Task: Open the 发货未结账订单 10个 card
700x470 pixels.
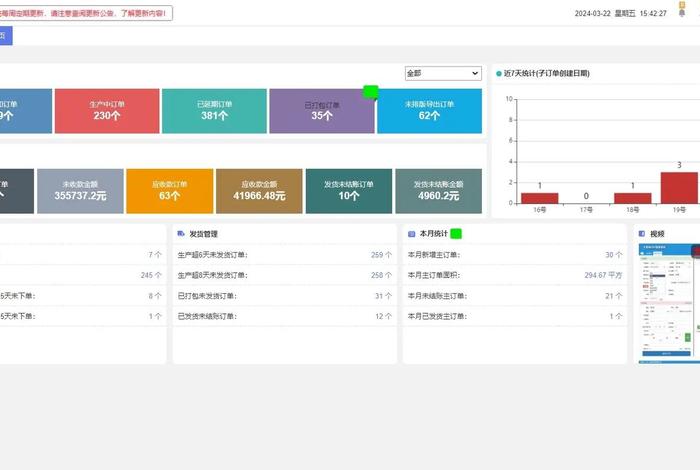Action: pos(349,191)
